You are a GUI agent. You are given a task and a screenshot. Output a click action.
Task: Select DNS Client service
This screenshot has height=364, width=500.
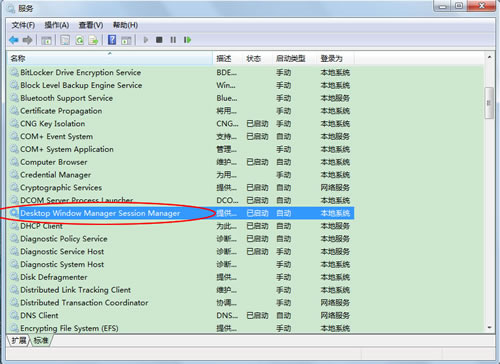click(180, 315)
